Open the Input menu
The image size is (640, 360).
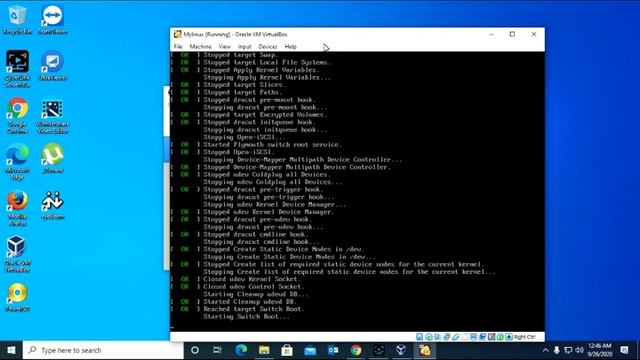244,47
